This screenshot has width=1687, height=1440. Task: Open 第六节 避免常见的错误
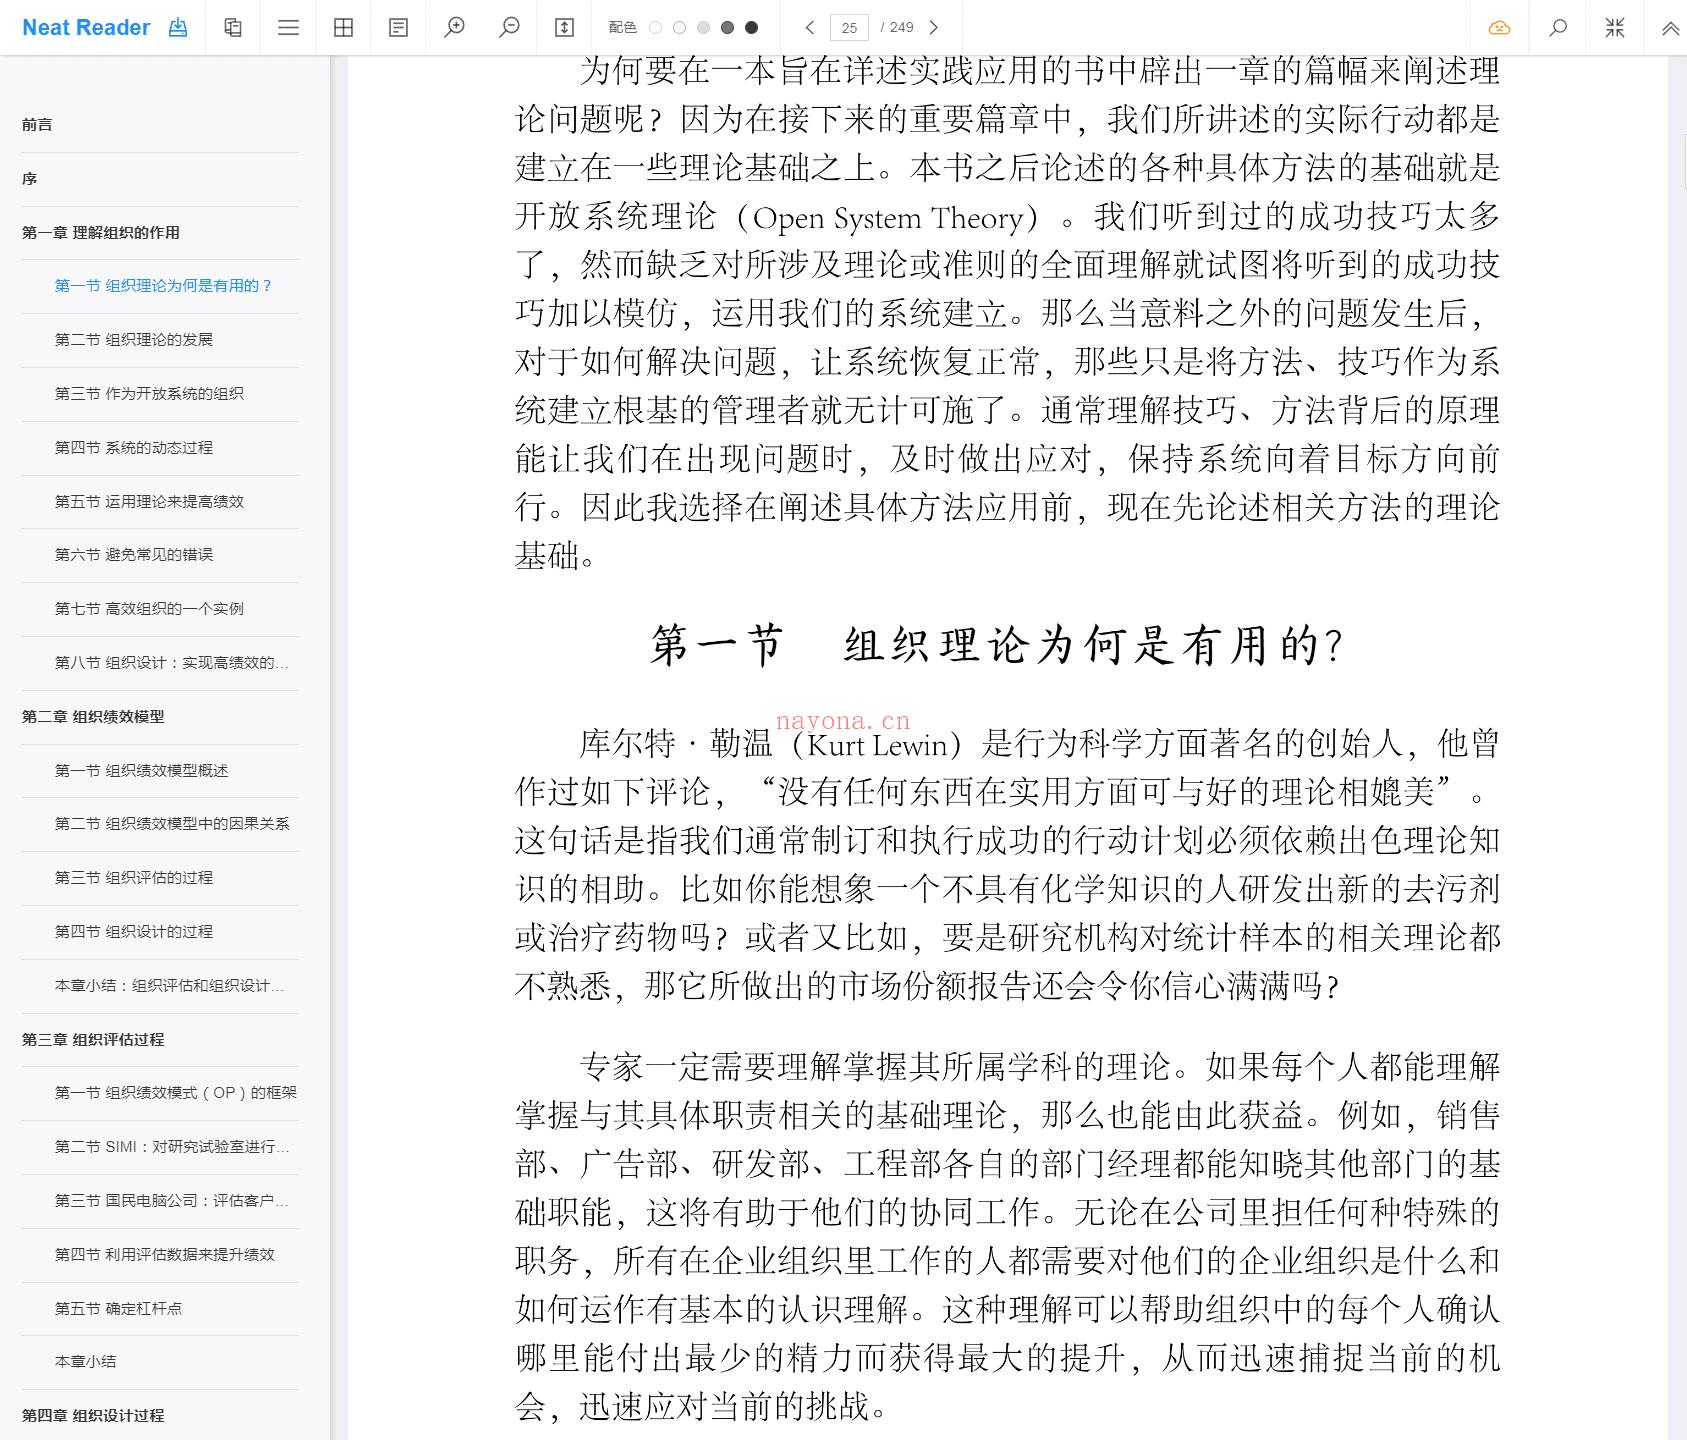click(134, 555)
